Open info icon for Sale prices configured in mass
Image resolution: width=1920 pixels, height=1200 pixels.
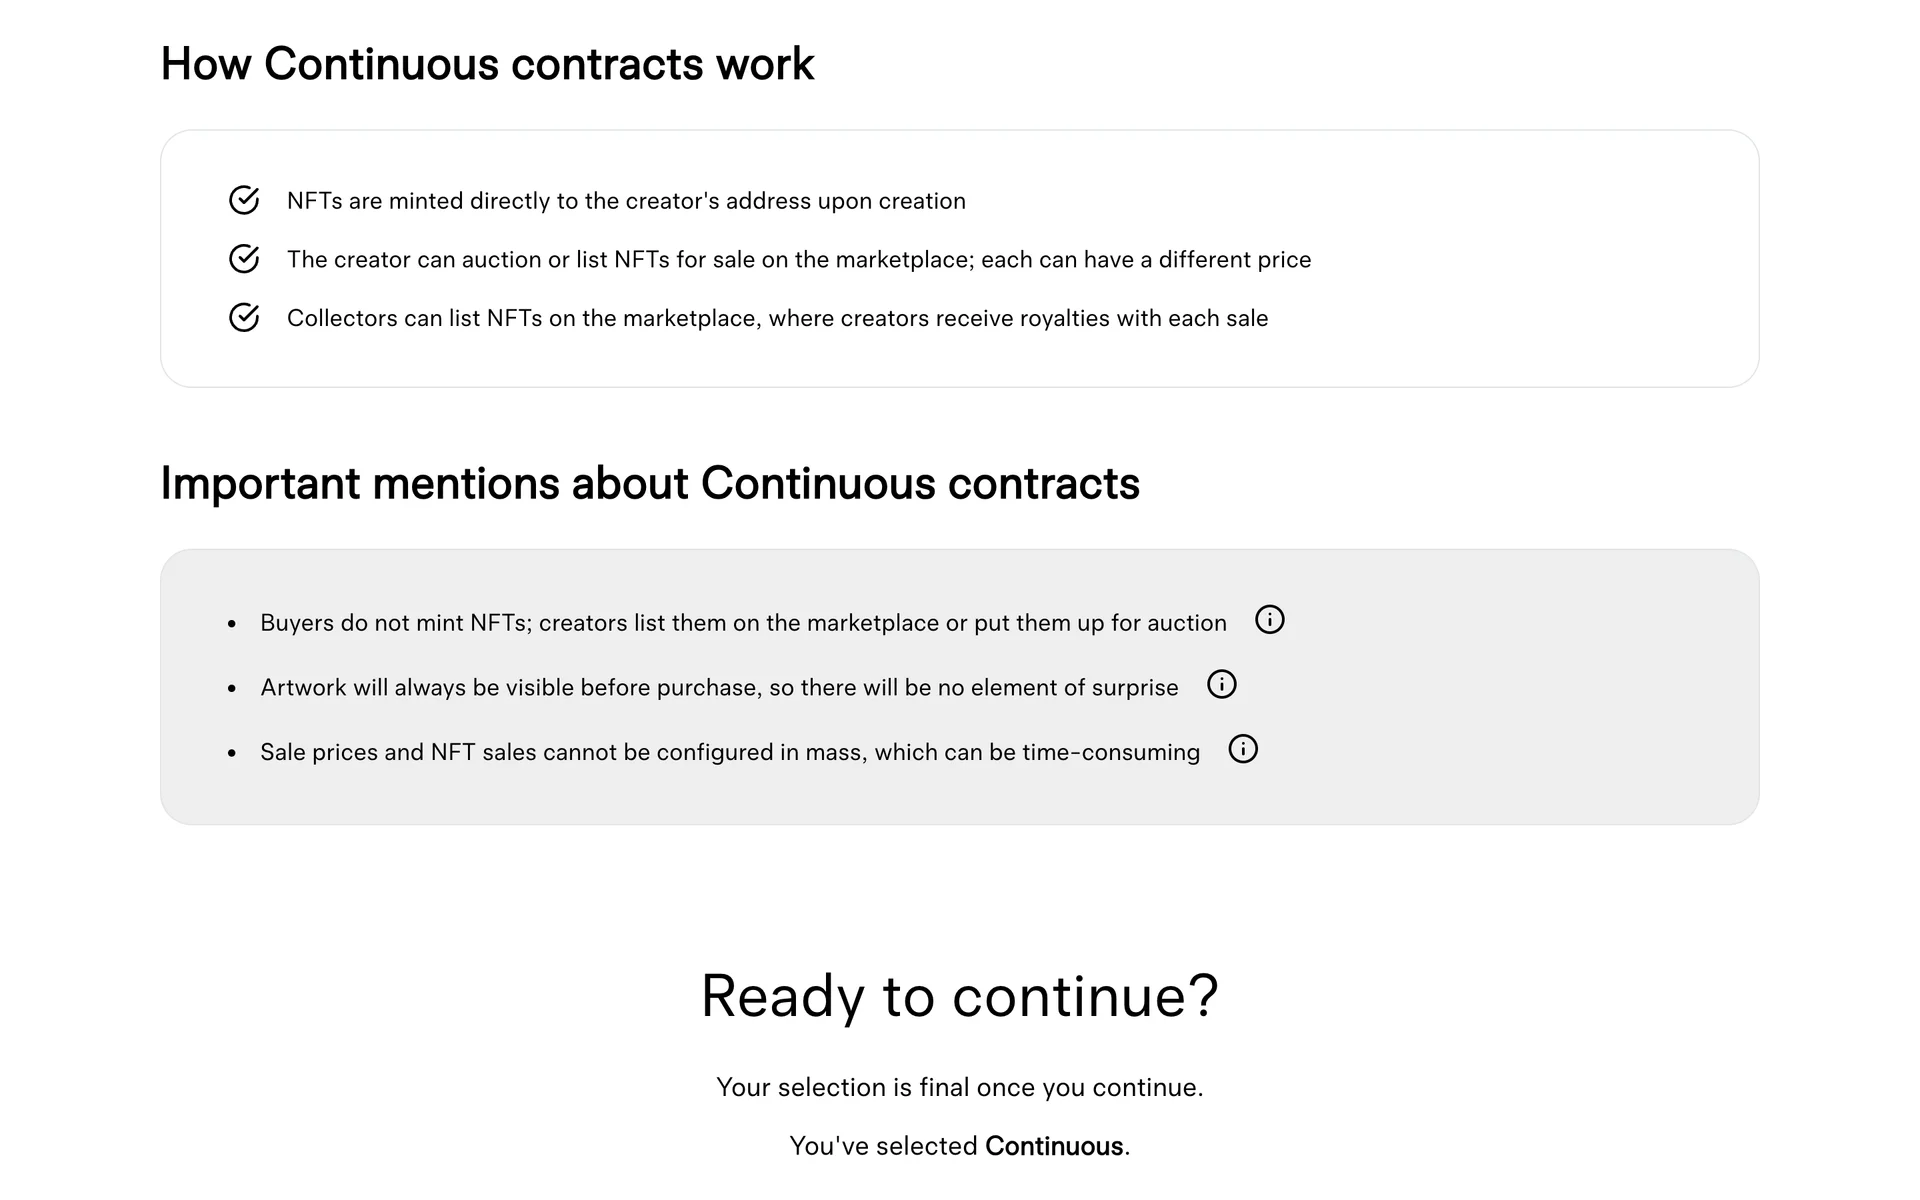click(x=1242, y=749)
